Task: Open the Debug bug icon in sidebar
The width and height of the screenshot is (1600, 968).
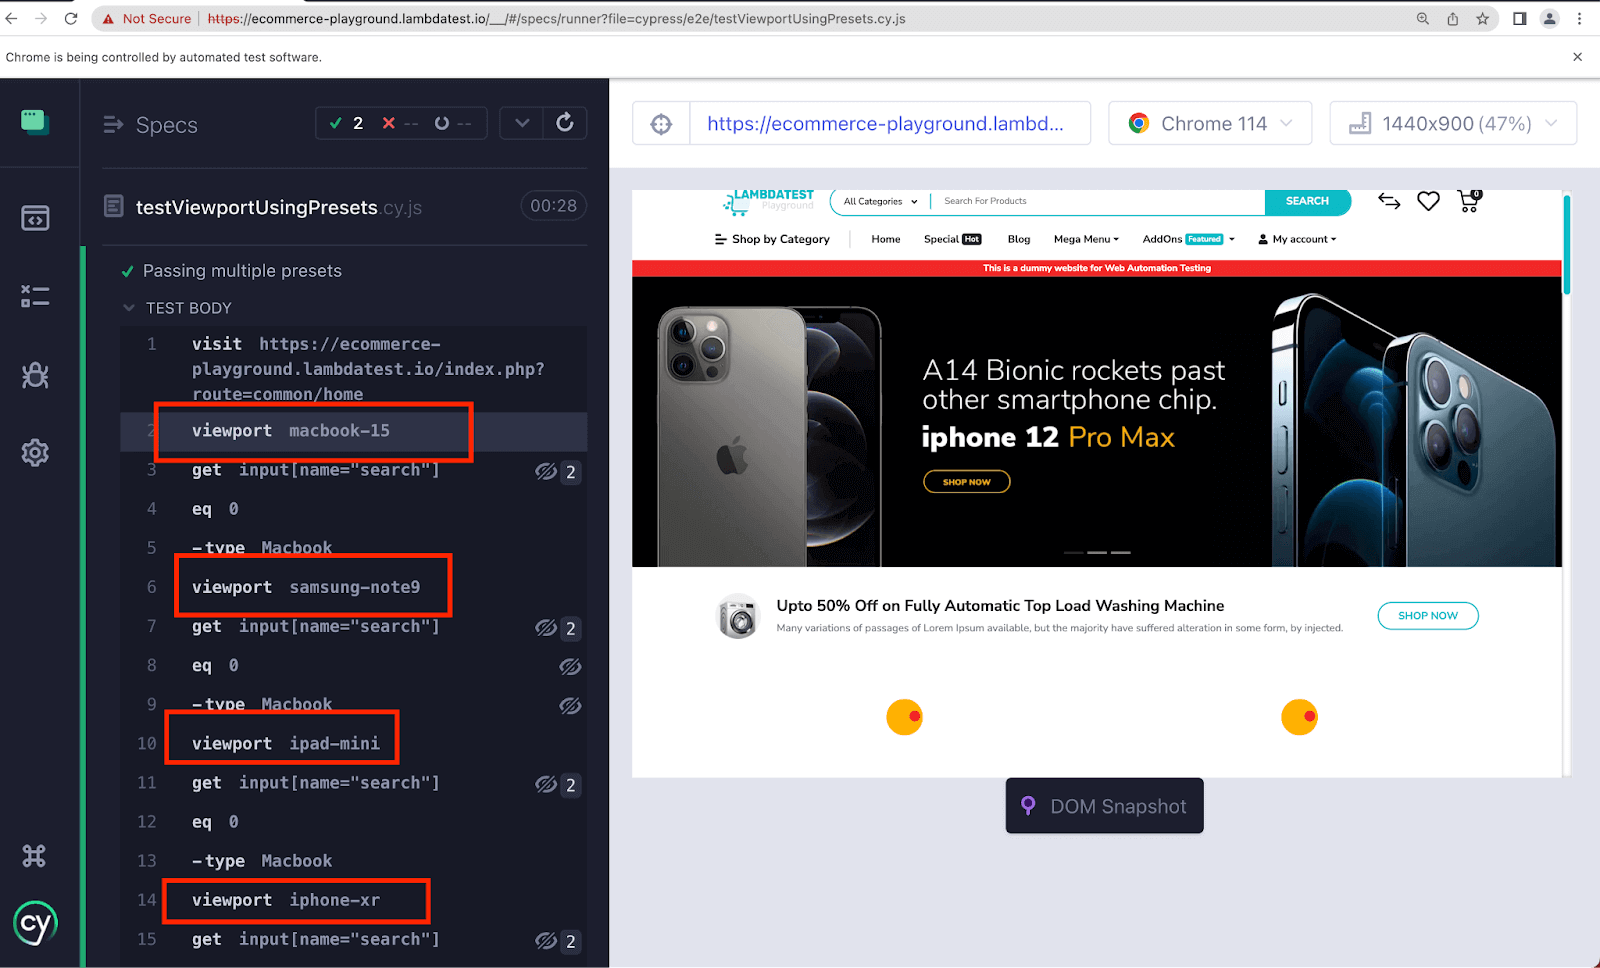Action: 35,375
